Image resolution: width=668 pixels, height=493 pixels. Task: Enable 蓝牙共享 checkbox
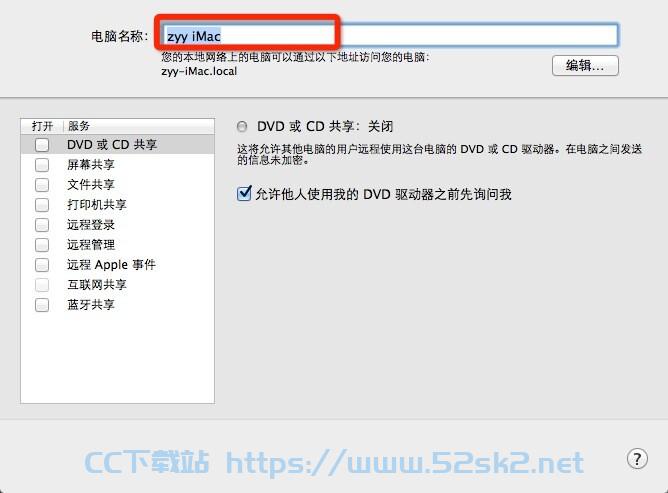click(42, 305)
